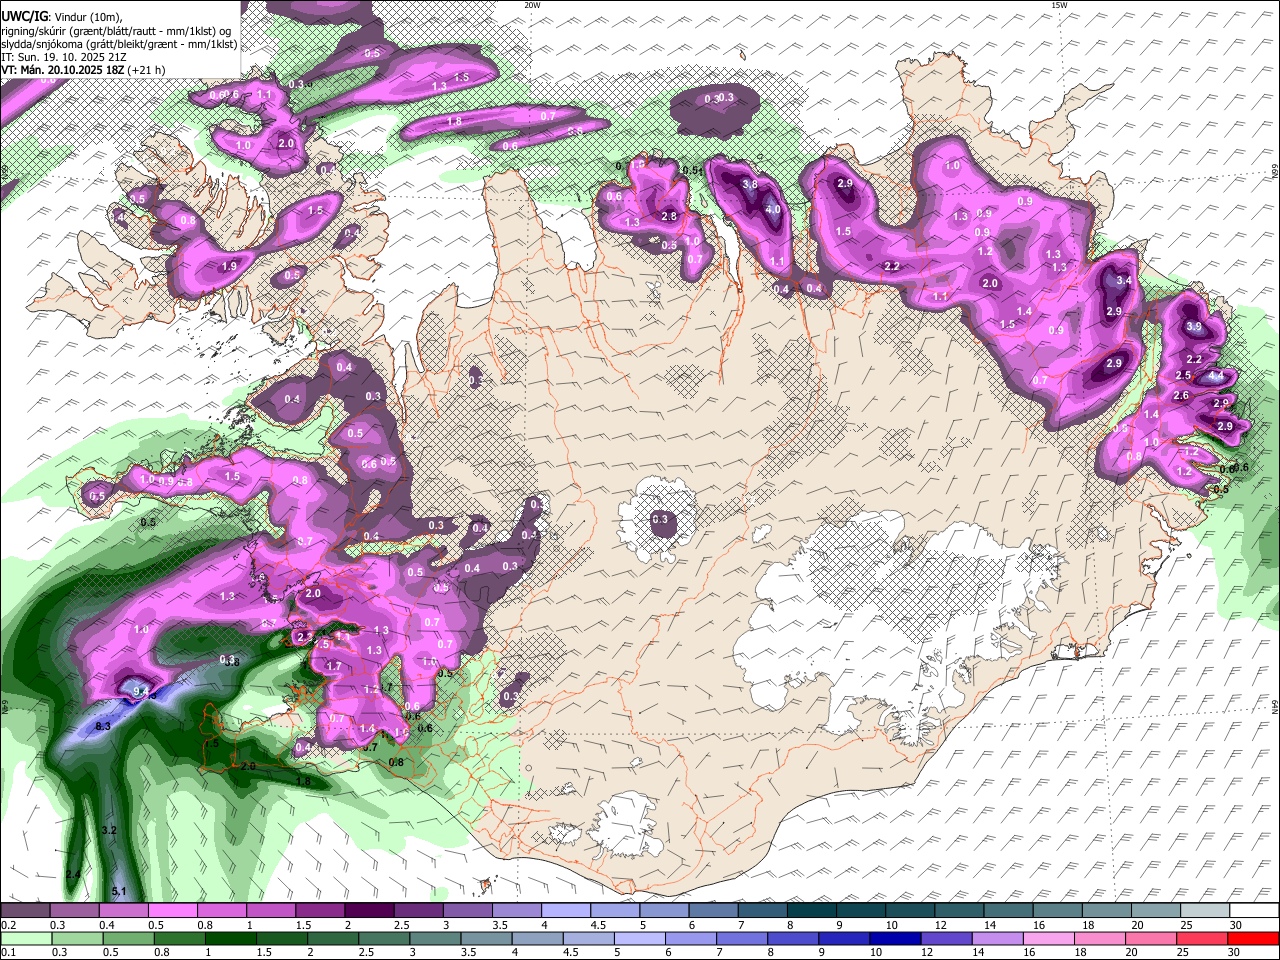Click the dark blue 10 swatch in the lower legend row
This screenshot has width=1280, height=960.
tap(893, 938)
